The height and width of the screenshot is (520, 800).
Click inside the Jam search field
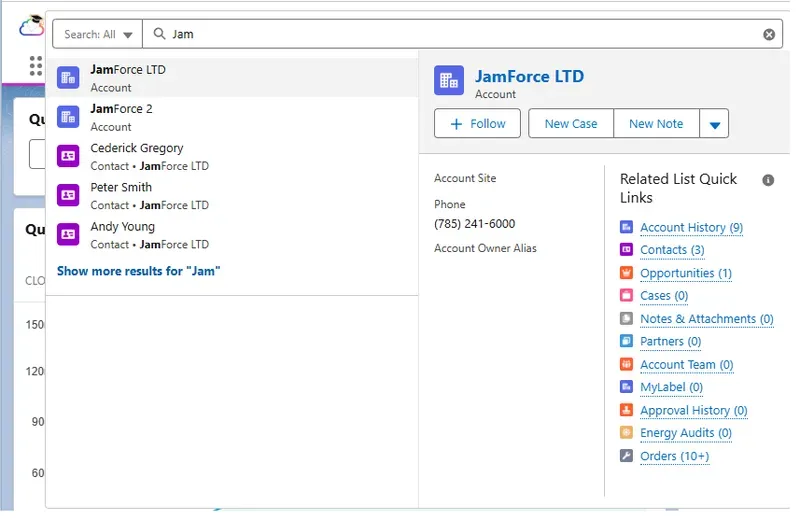(462, 34)
